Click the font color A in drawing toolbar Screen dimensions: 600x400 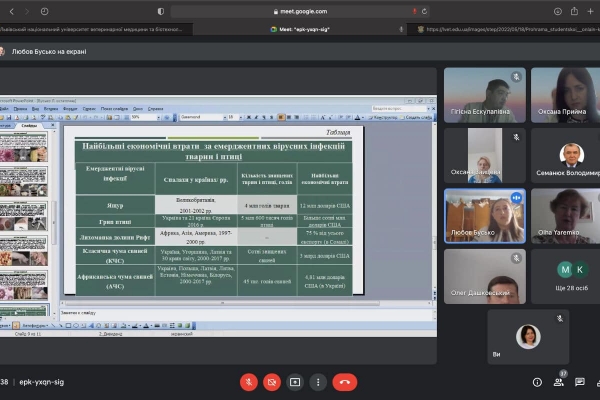145,326
